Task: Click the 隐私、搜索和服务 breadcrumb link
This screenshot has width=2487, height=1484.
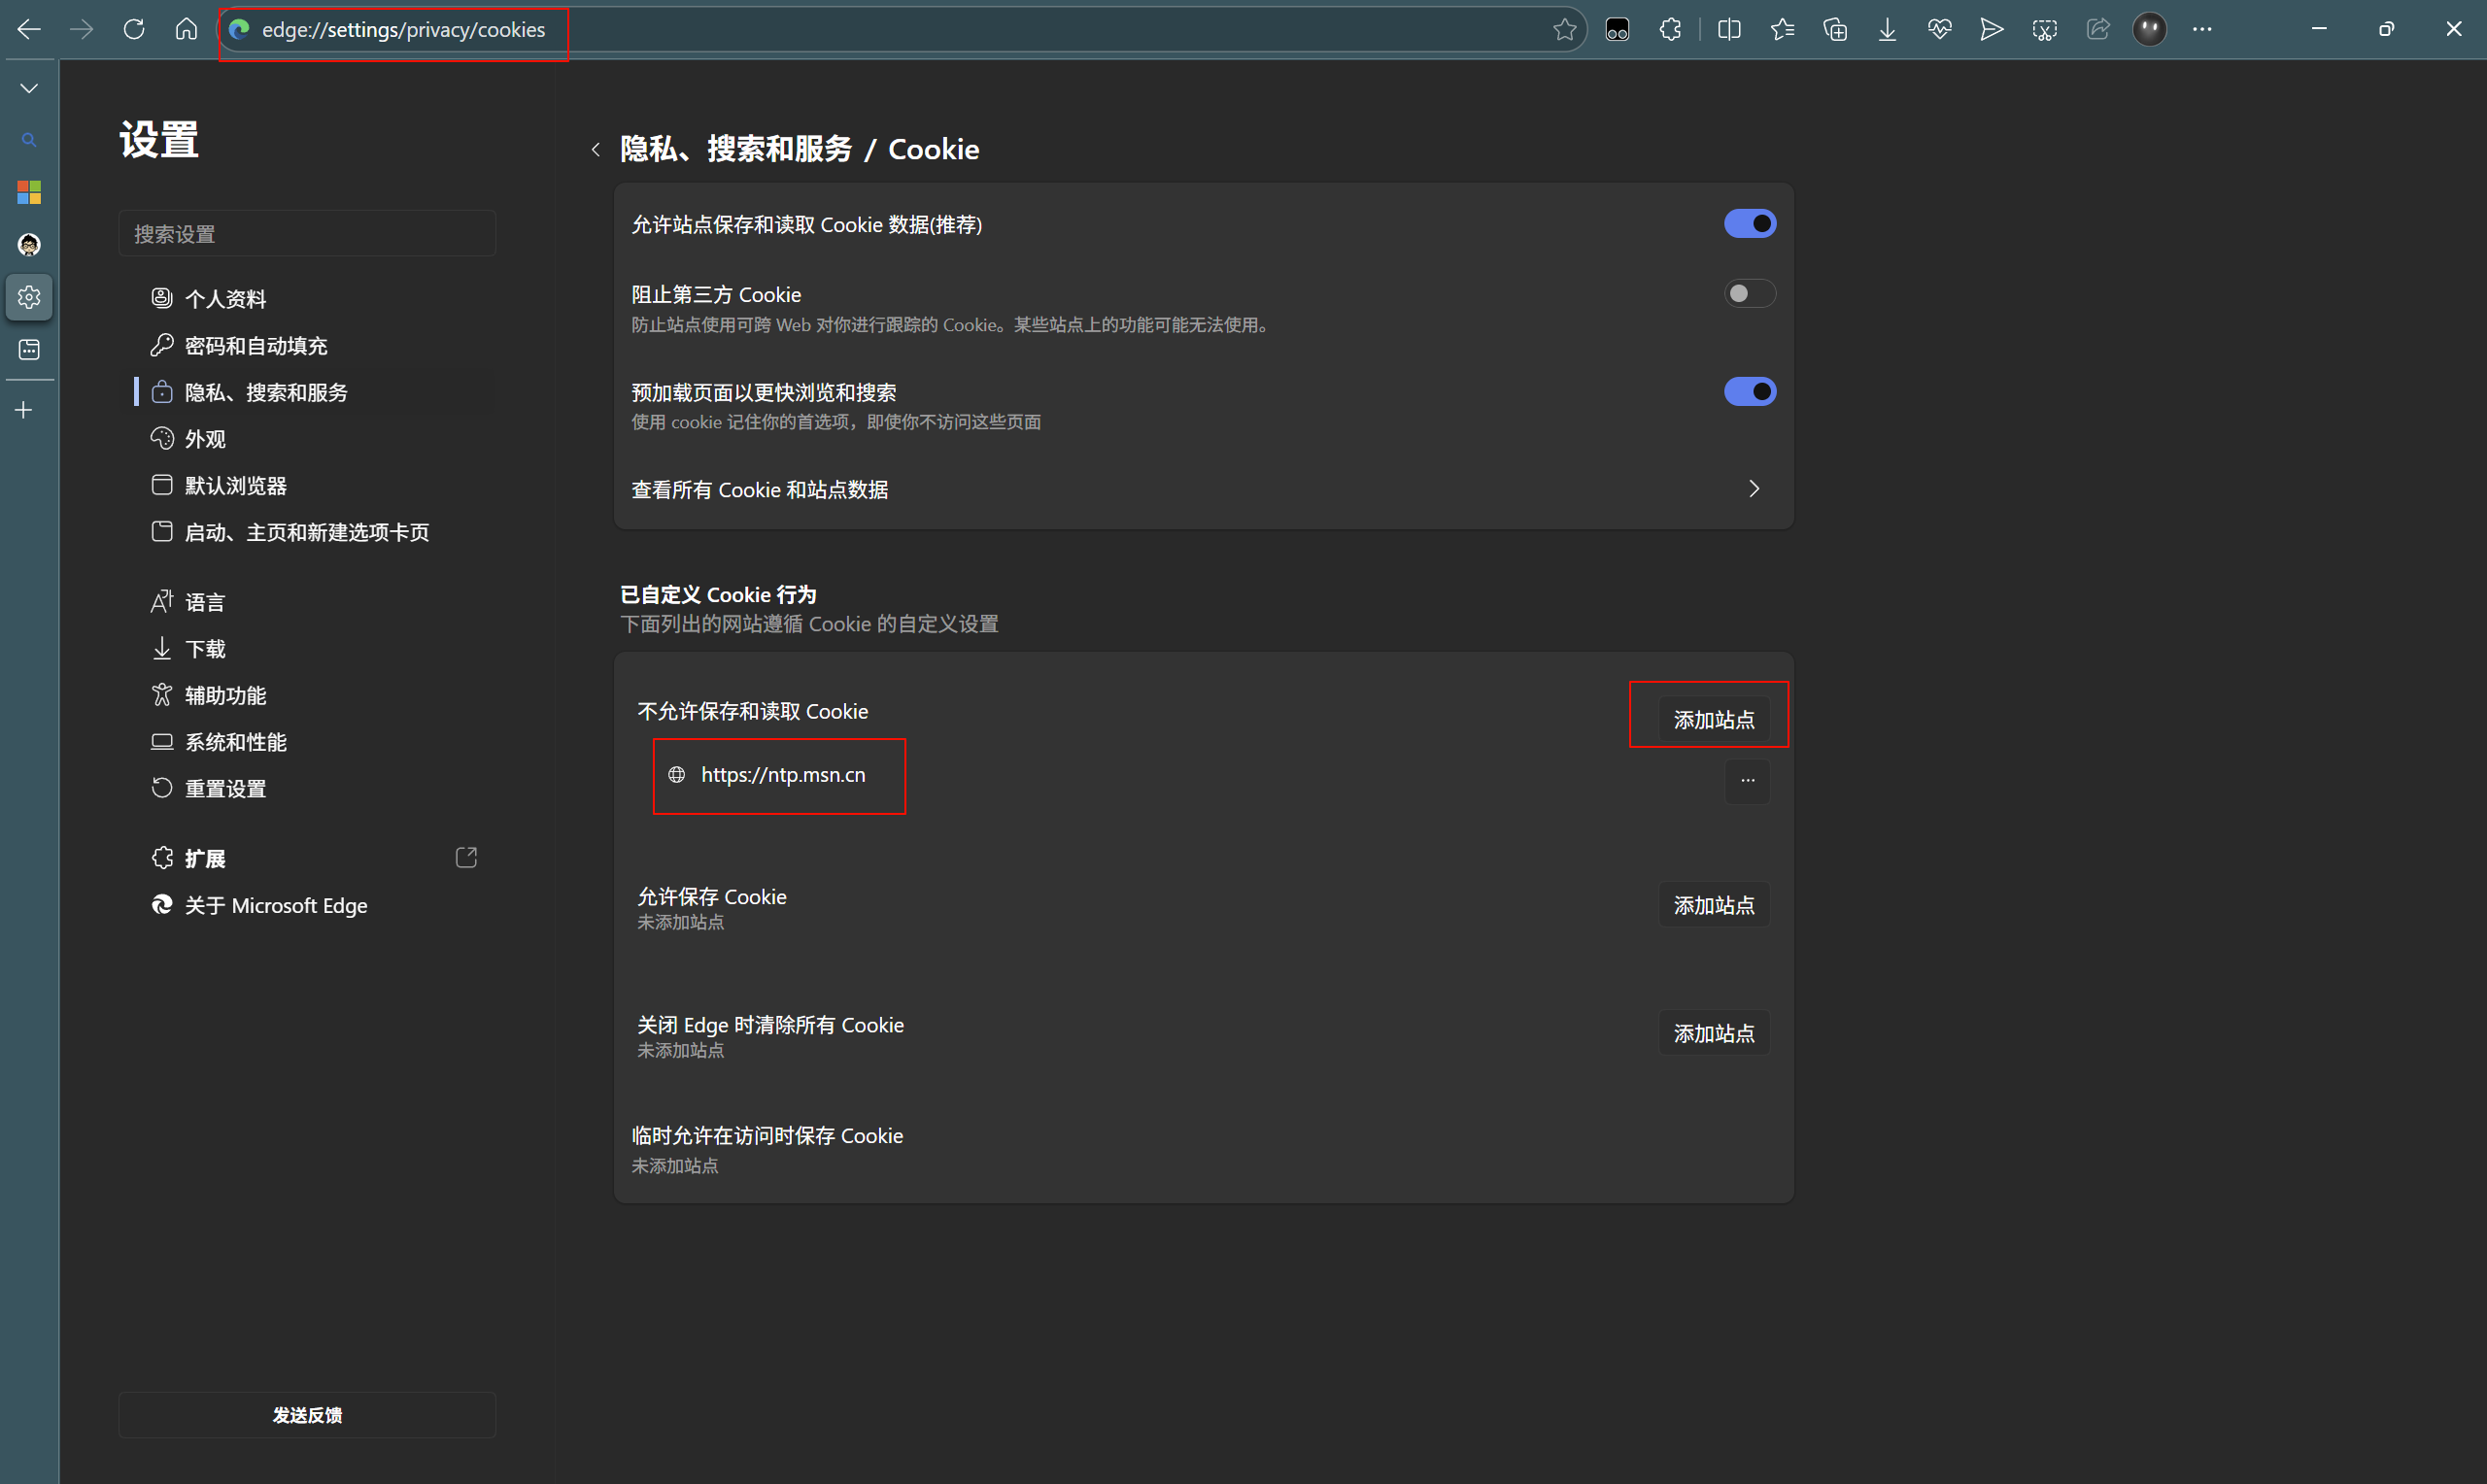Action: 736,149
